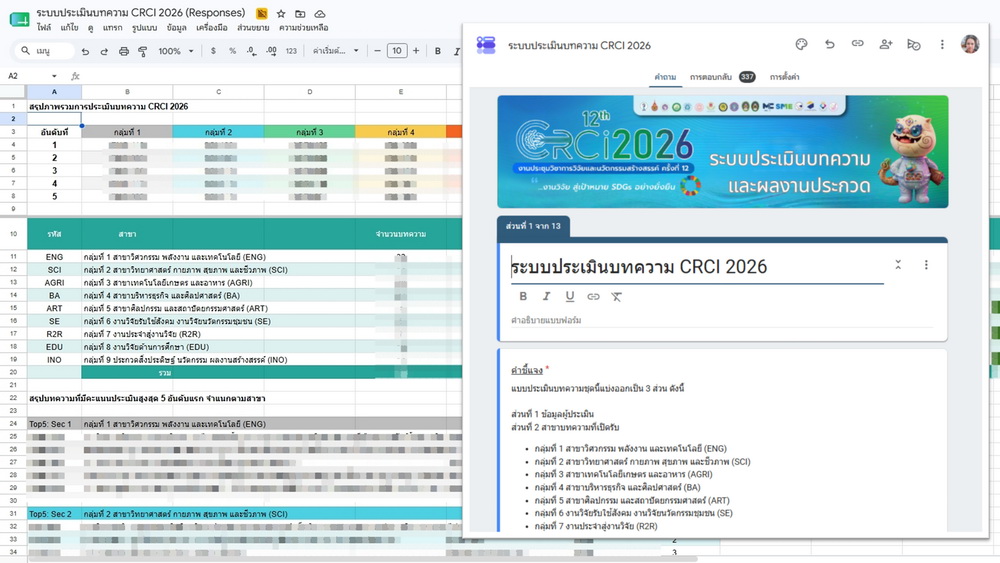Click the form description field คำอธิบายแบบฟอร์ม
This screenshot has height=563, width=1000.
click(721, 320)
